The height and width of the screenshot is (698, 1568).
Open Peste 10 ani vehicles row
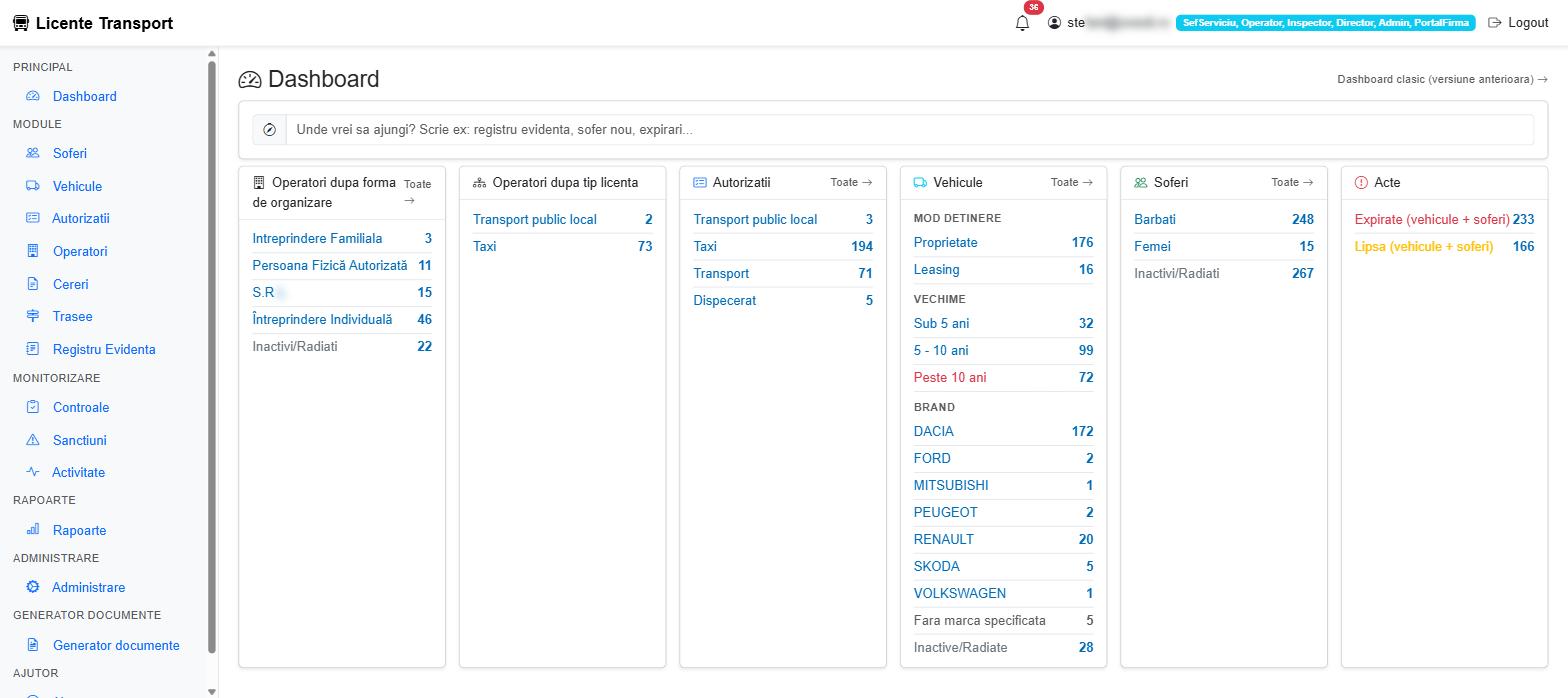coord(1003,378)
